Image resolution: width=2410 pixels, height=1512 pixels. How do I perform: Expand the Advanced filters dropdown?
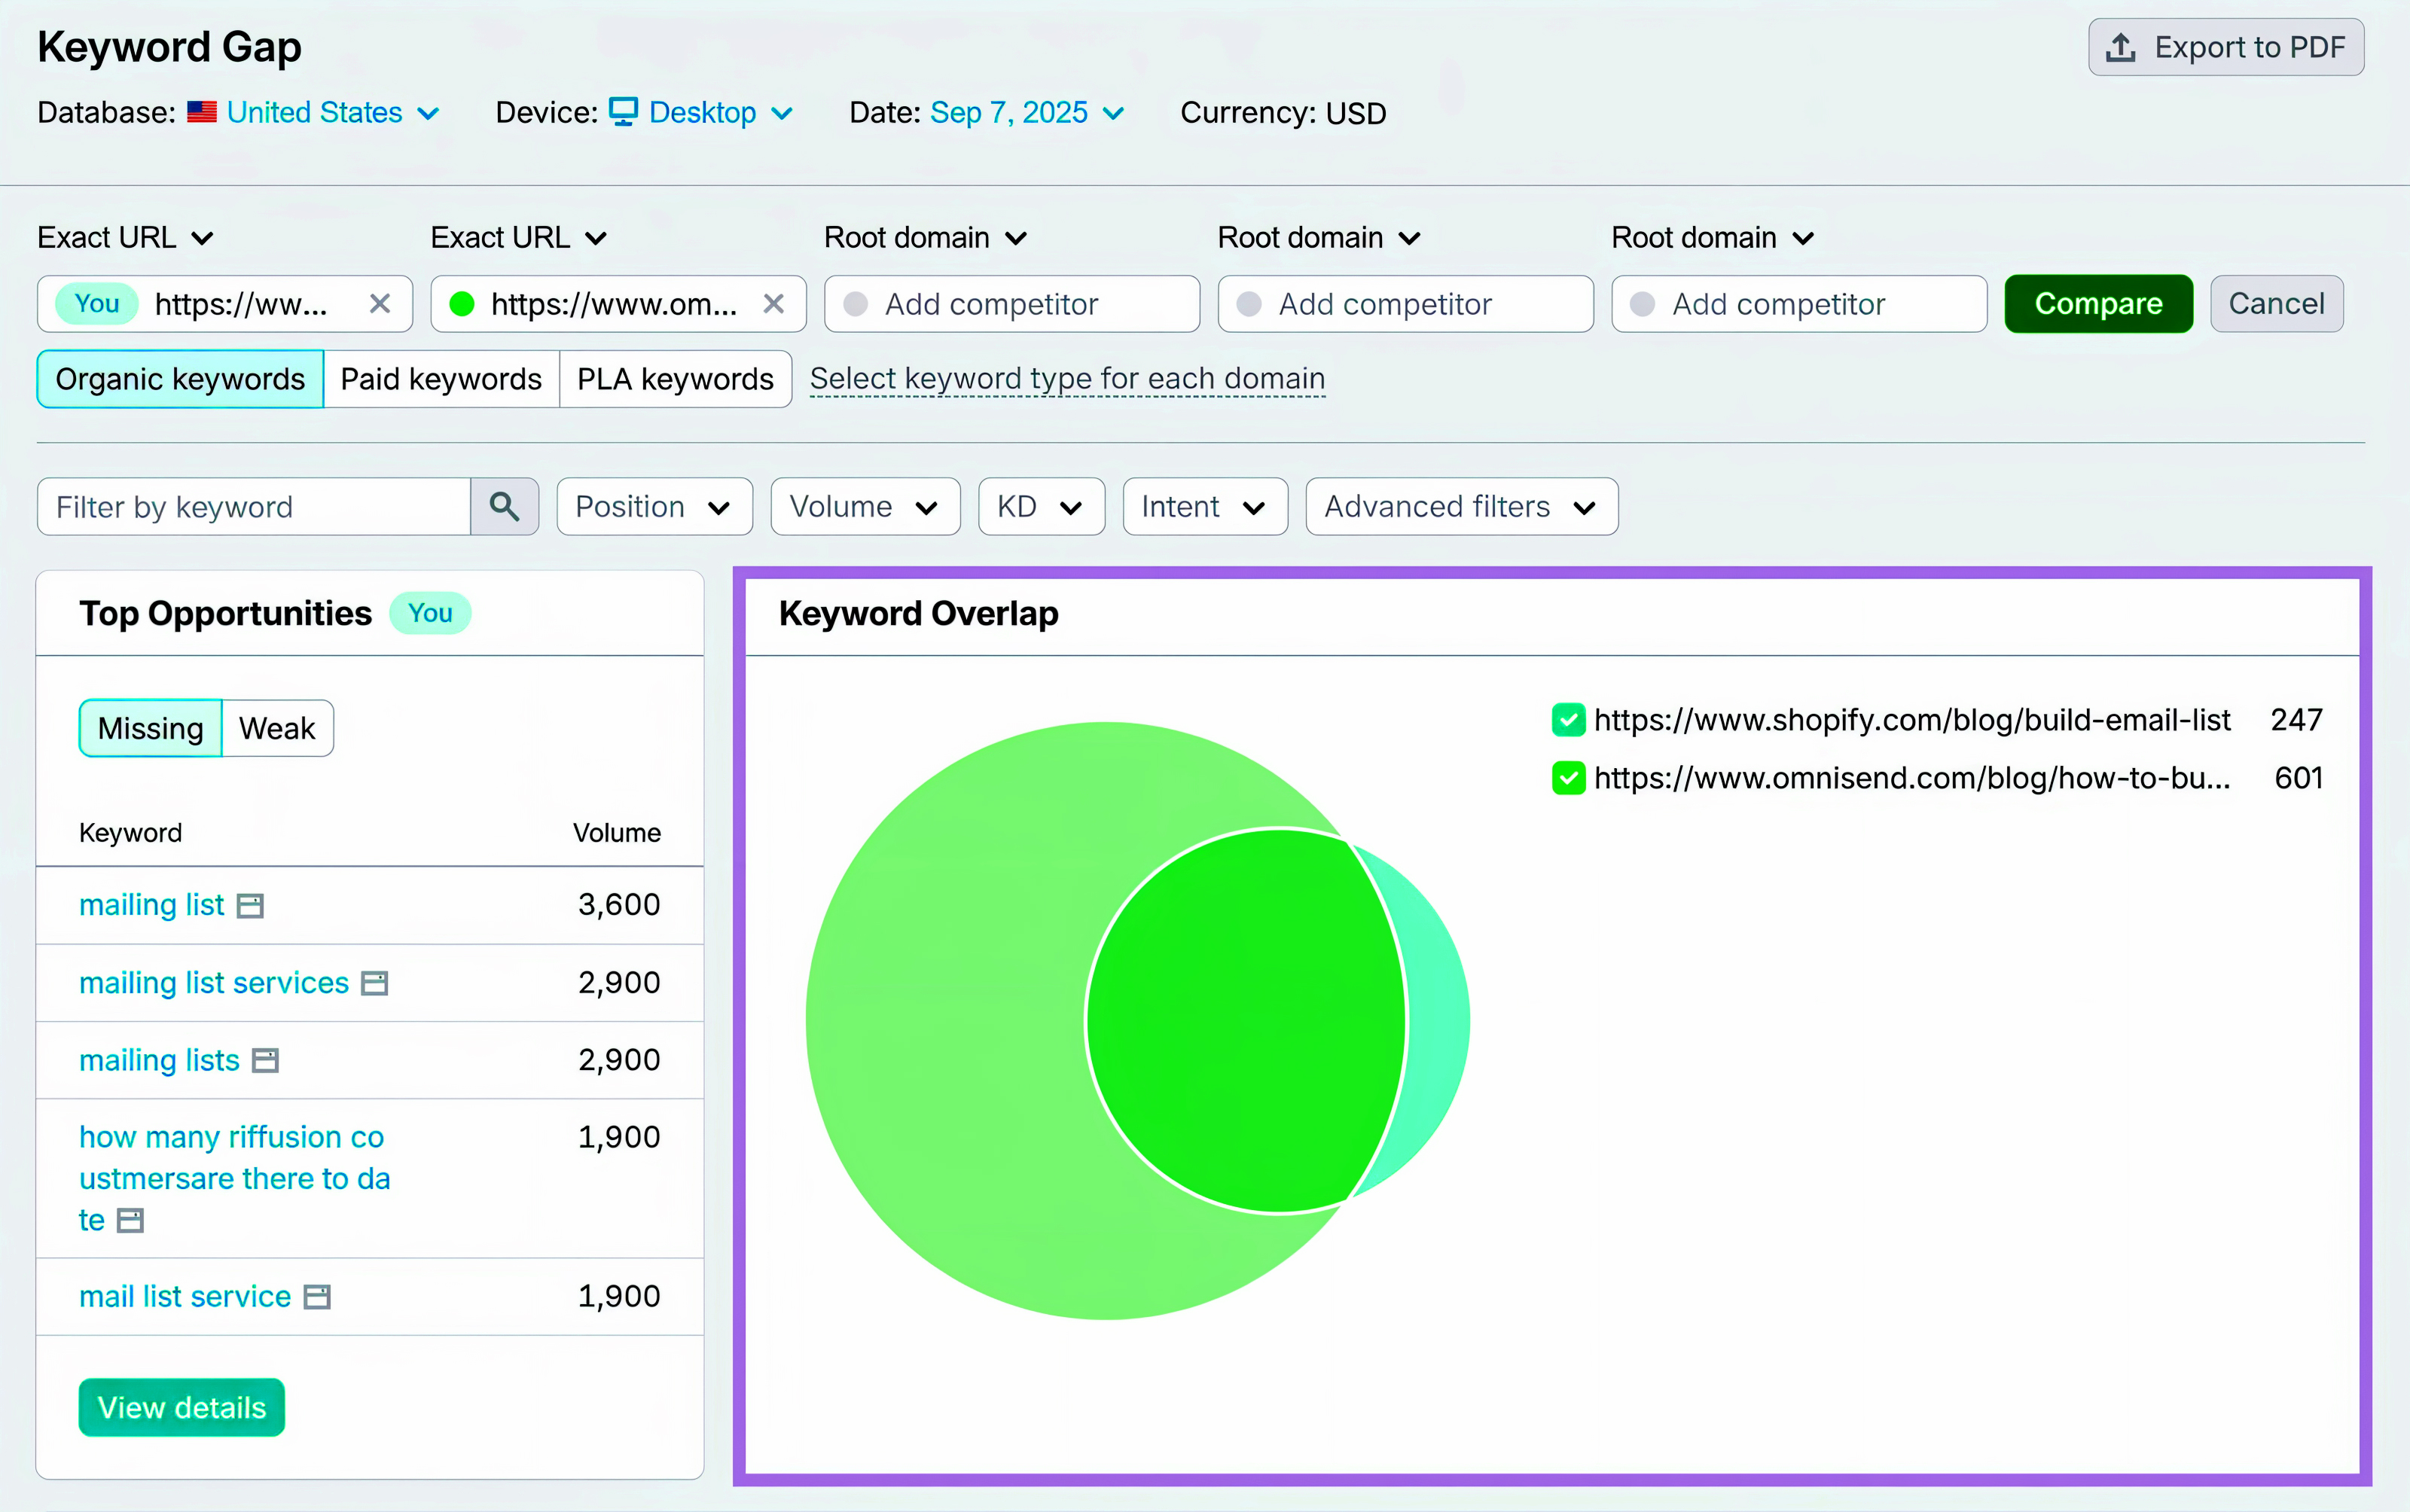coord(1459,506)
